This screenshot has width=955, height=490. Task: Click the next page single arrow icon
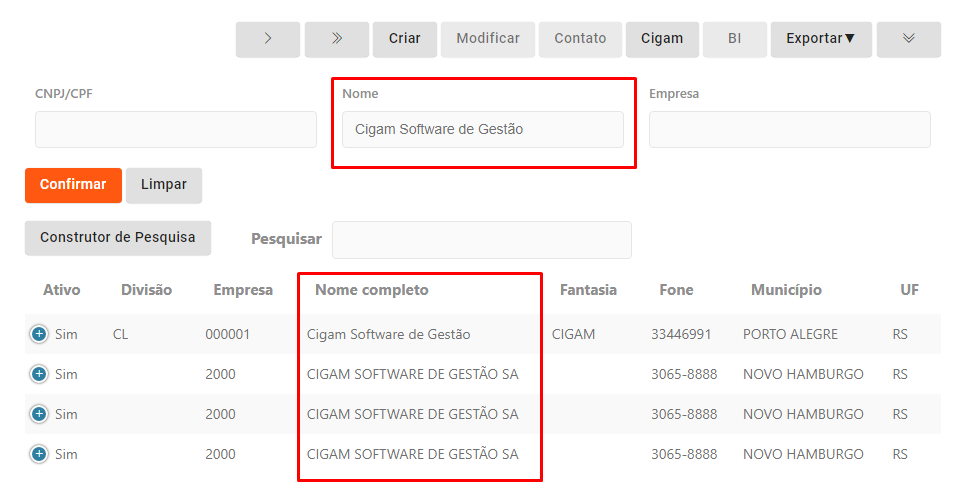pyautogui.click(x=268, y=39)
